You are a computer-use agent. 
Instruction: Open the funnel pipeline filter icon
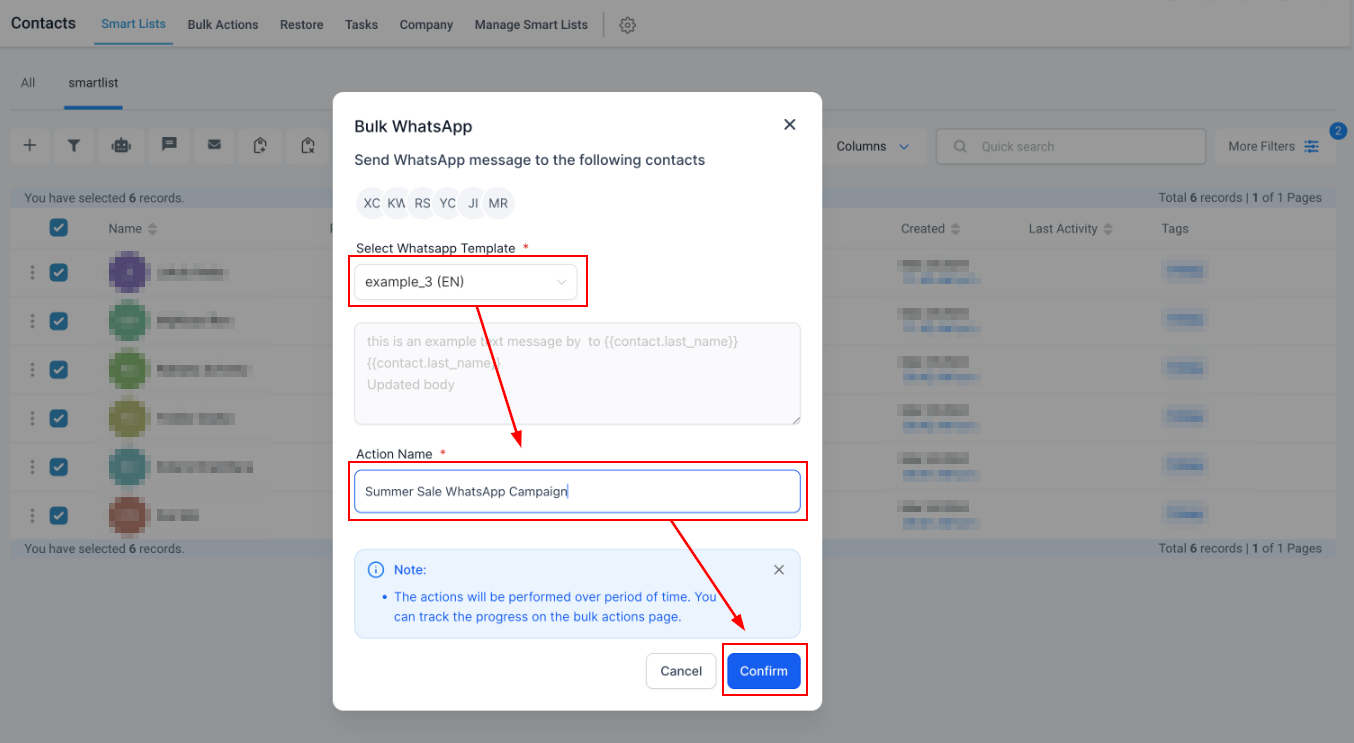click(74, 146)
